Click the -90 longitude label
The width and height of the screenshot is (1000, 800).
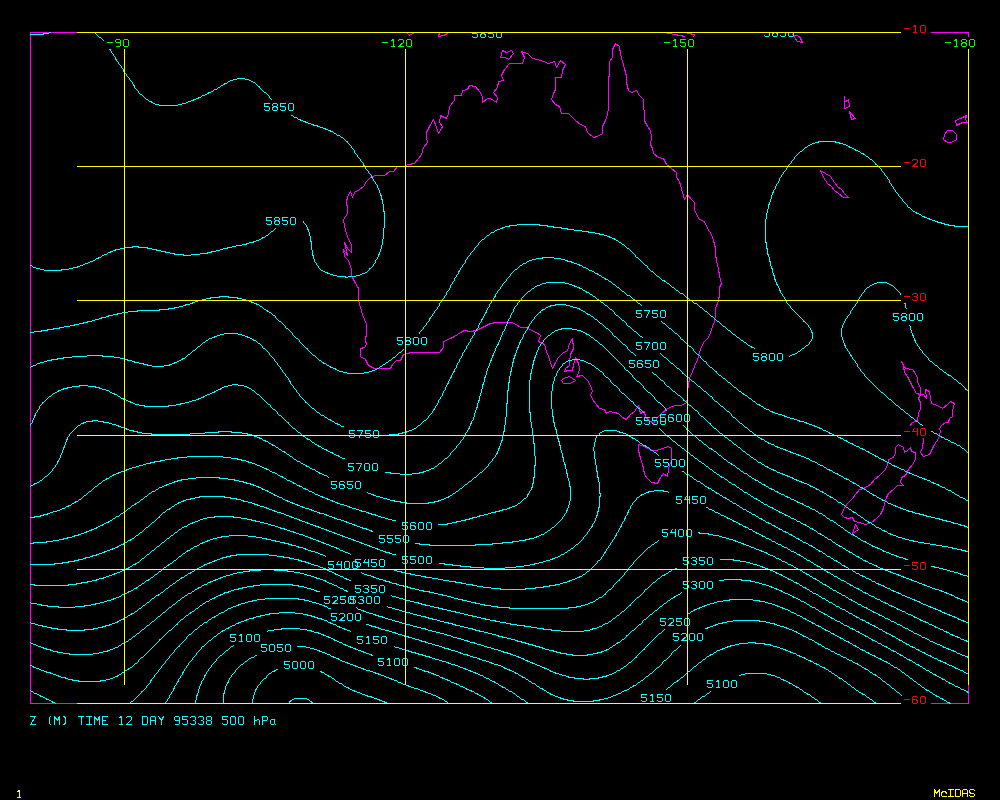[118, 43]
